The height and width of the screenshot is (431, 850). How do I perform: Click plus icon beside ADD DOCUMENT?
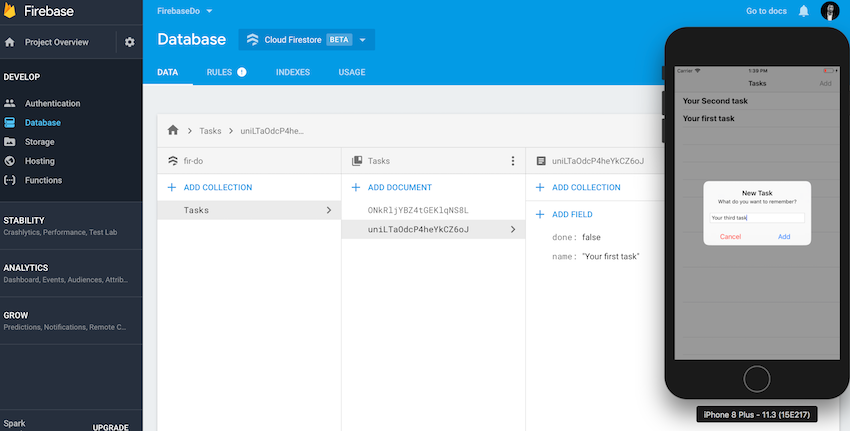coord(356,187)
